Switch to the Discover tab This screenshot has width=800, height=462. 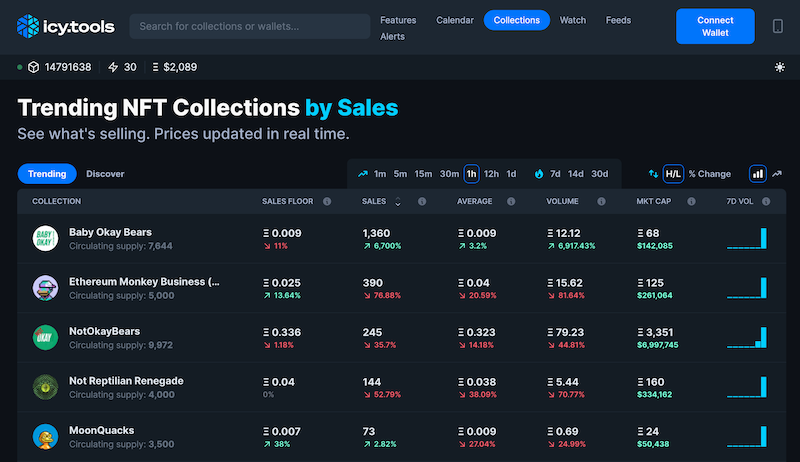105,173
